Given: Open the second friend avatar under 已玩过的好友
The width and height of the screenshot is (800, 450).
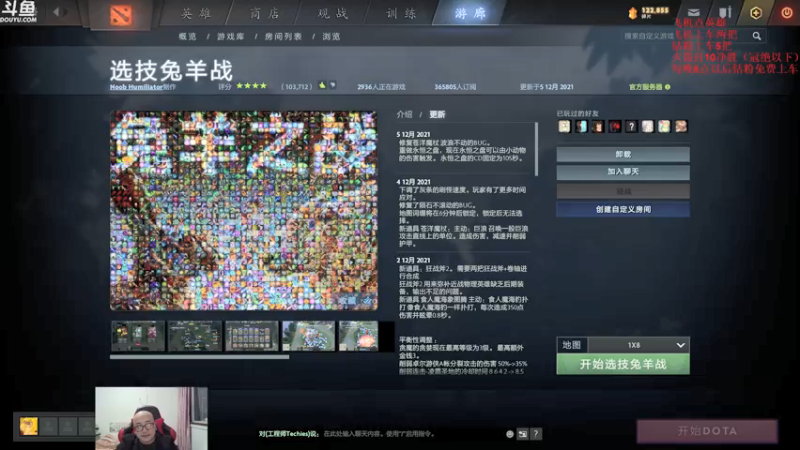Looking at the screenshot, I should 581,126.
